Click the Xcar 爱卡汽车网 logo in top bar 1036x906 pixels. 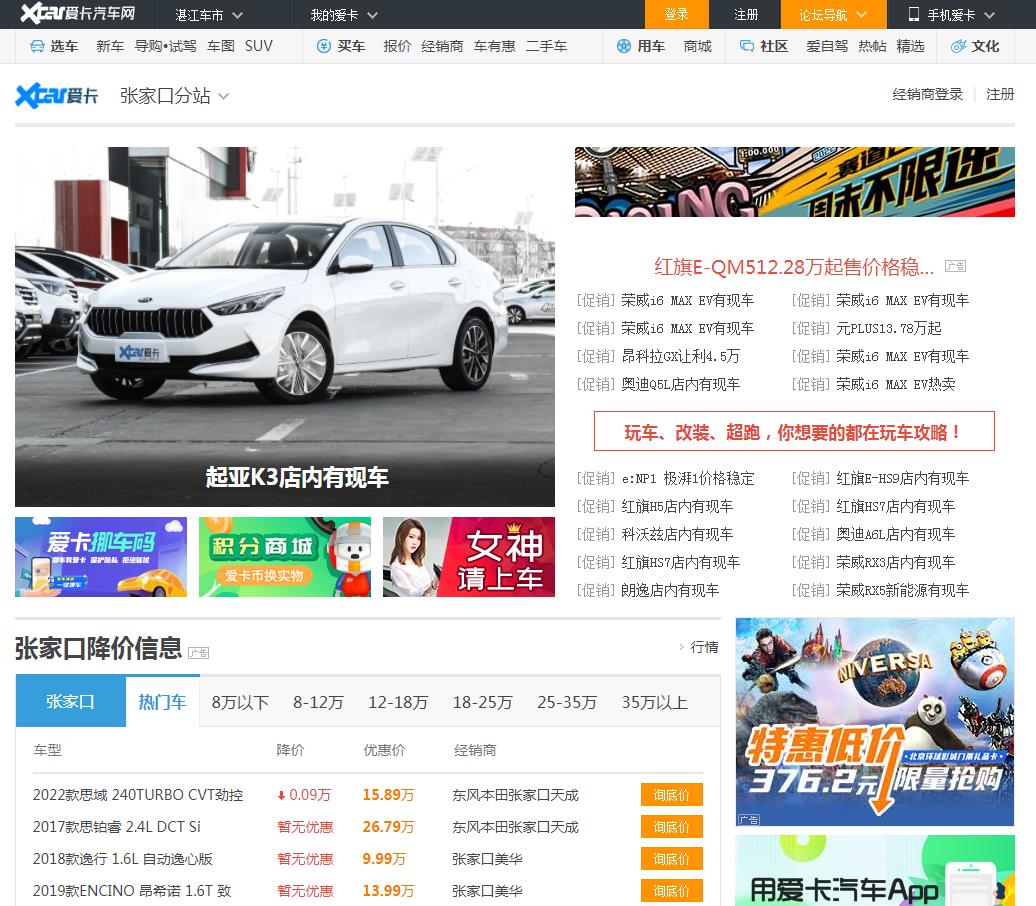point(77,13)
